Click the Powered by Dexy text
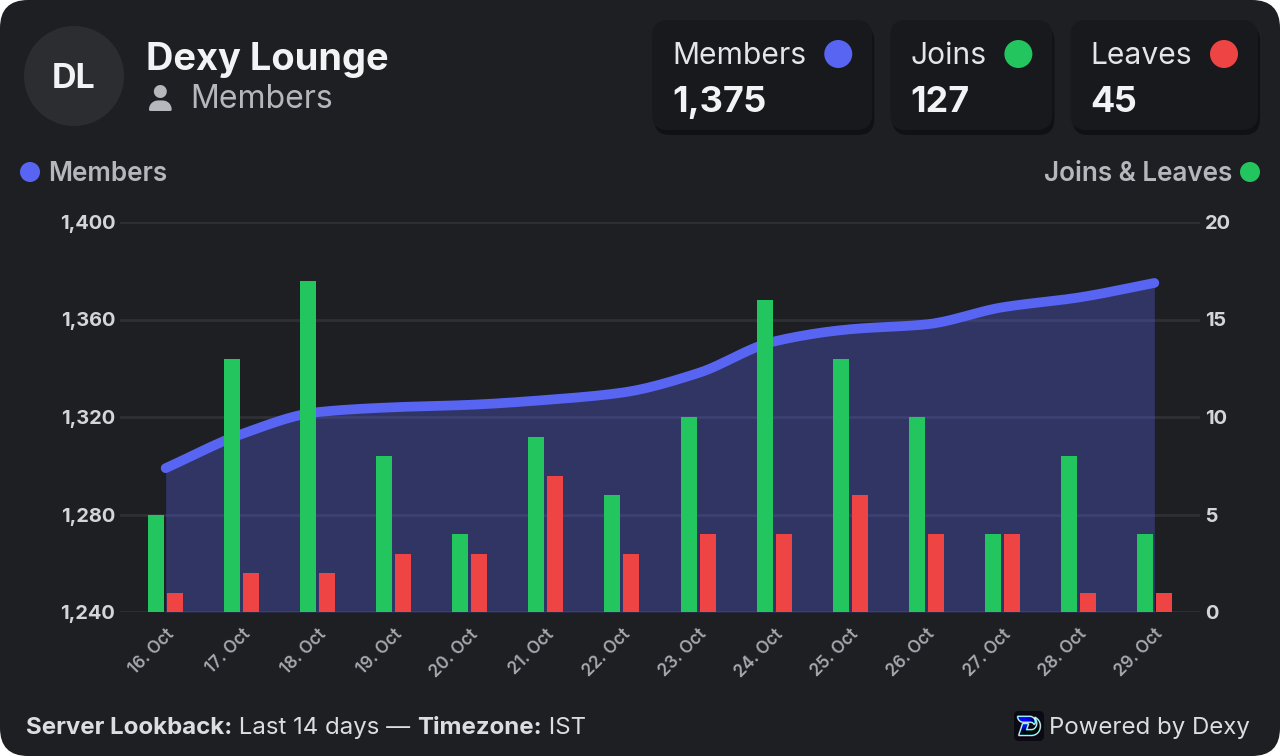The image size is (1280, 756). click(x=1149, y=726)
